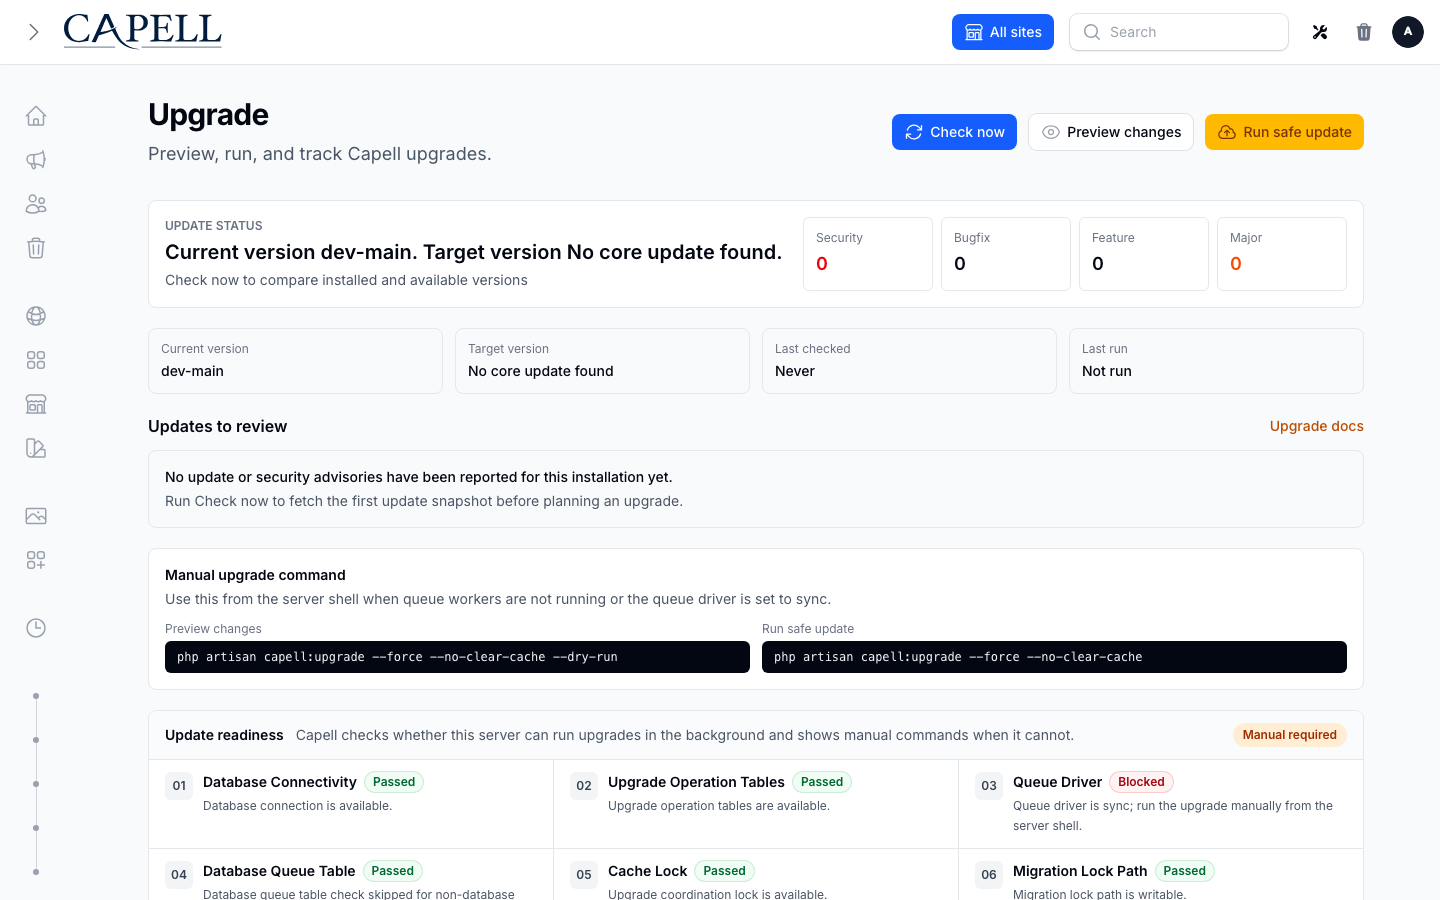Click the Preview changes button
The image size is (1440, 900).
pyautogui.click(x=1111, y=132)
